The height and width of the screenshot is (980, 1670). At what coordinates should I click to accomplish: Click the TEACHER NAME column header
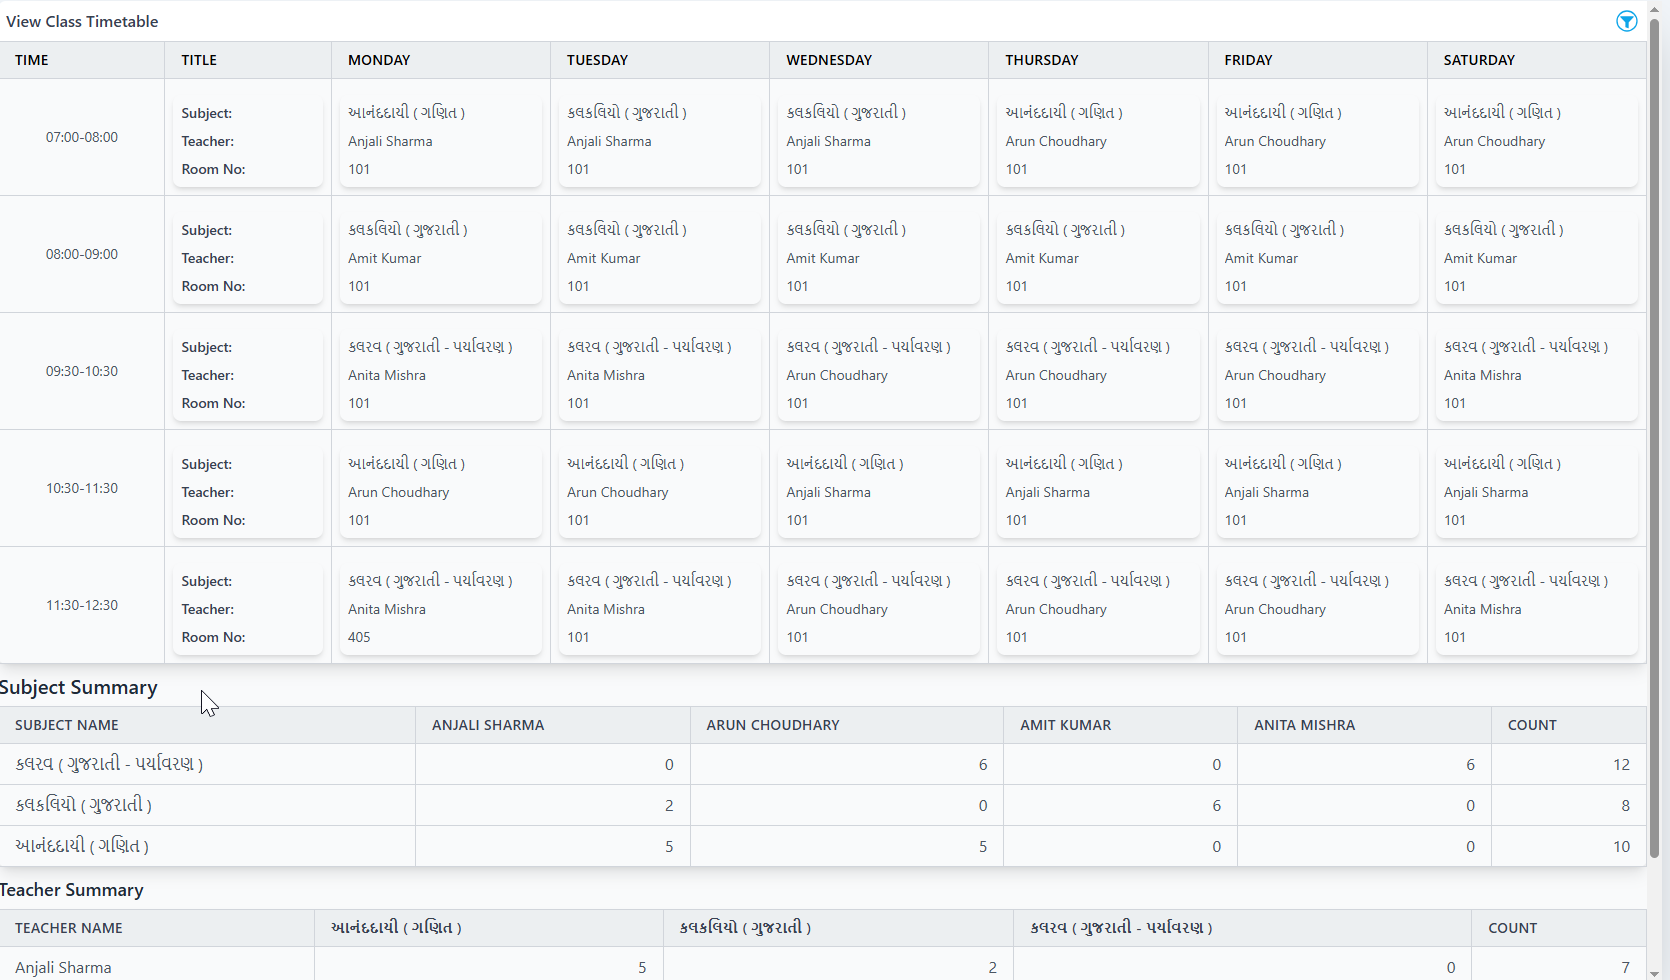coord(69,928)
